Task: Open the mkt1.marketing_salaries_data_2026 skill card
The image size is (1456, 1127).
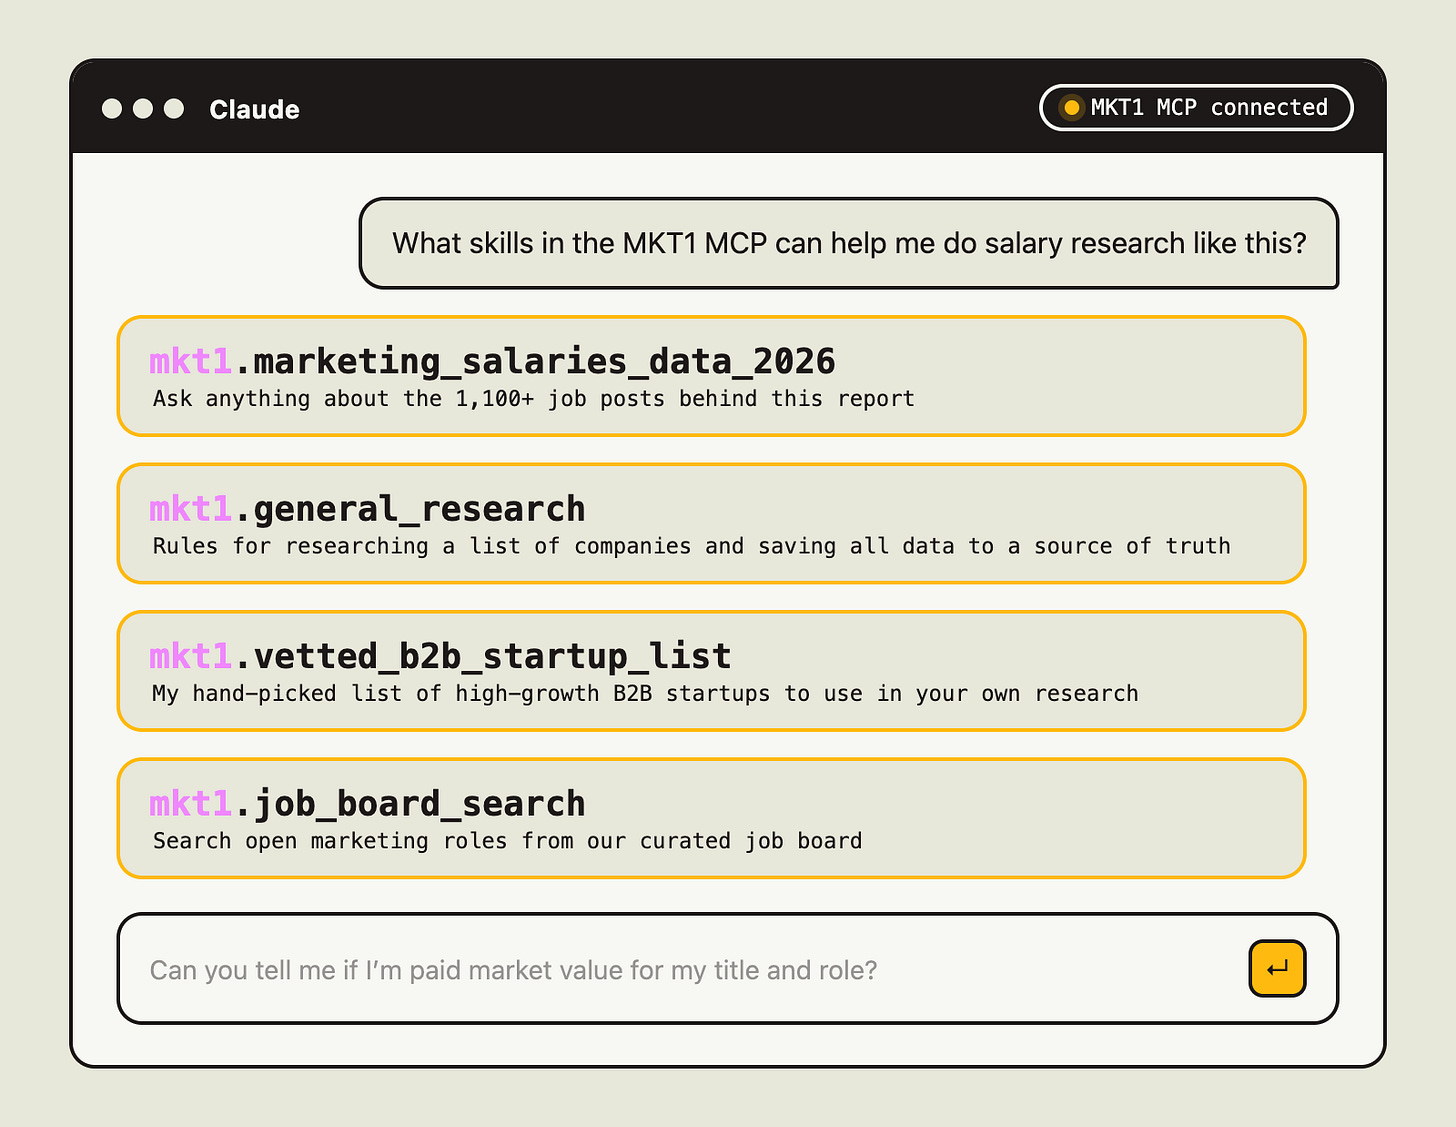Action: coord(712,376)
